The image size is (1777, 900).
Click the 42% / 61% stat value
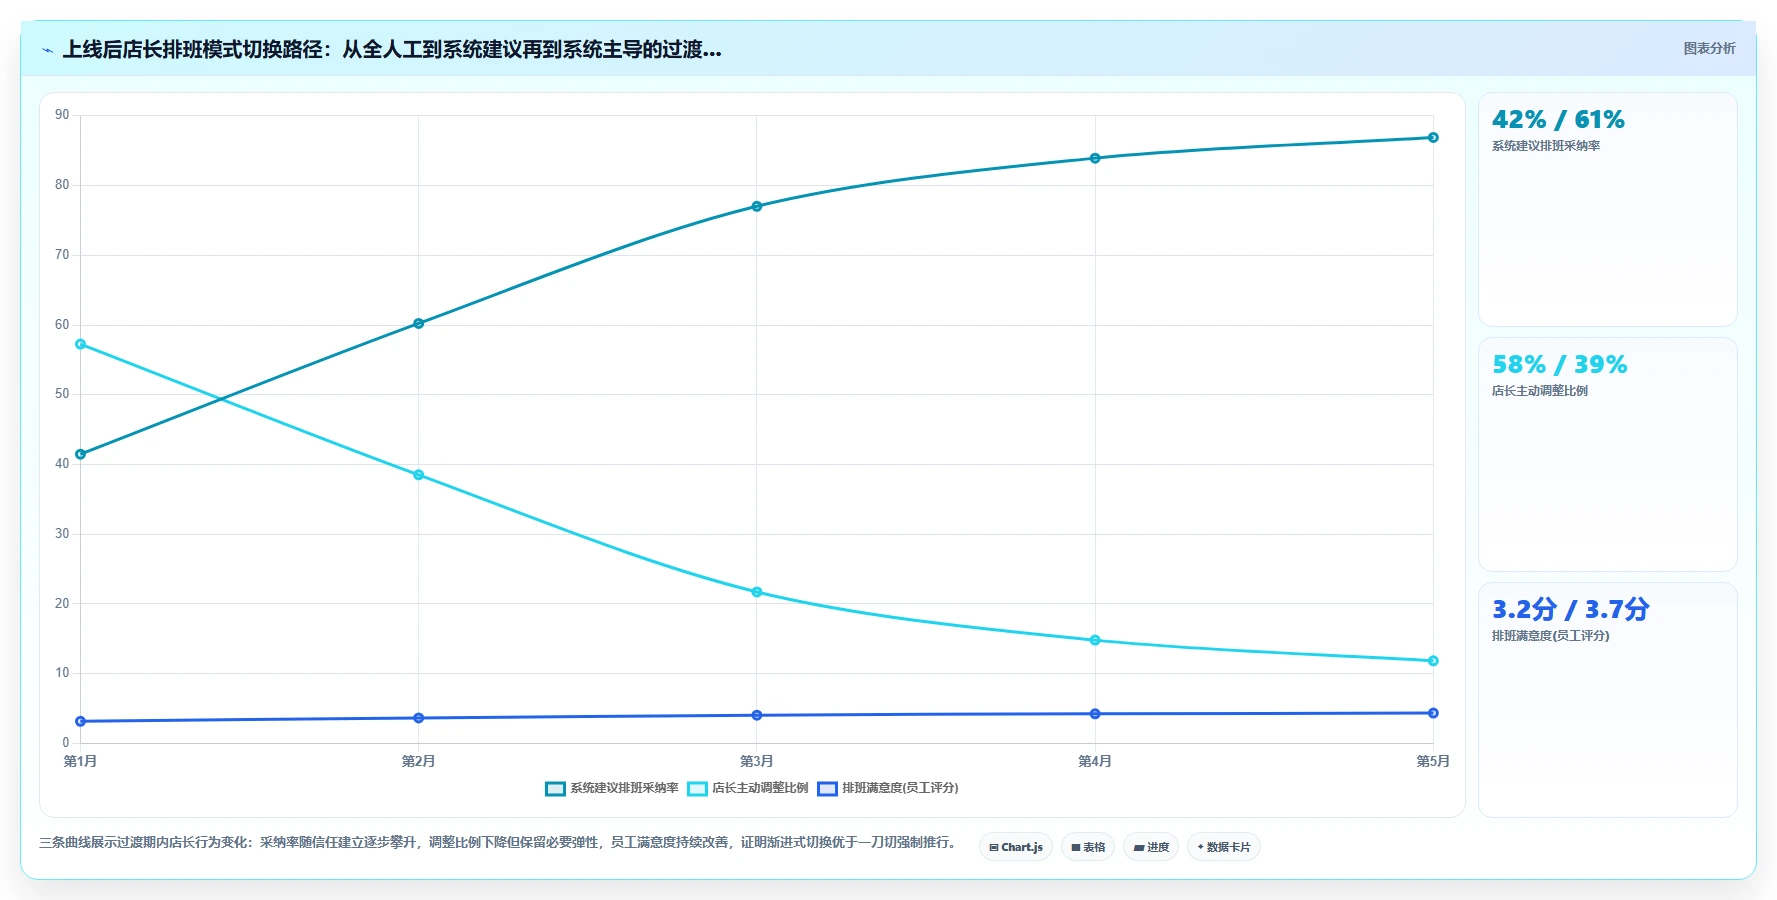click(1558, 120)
